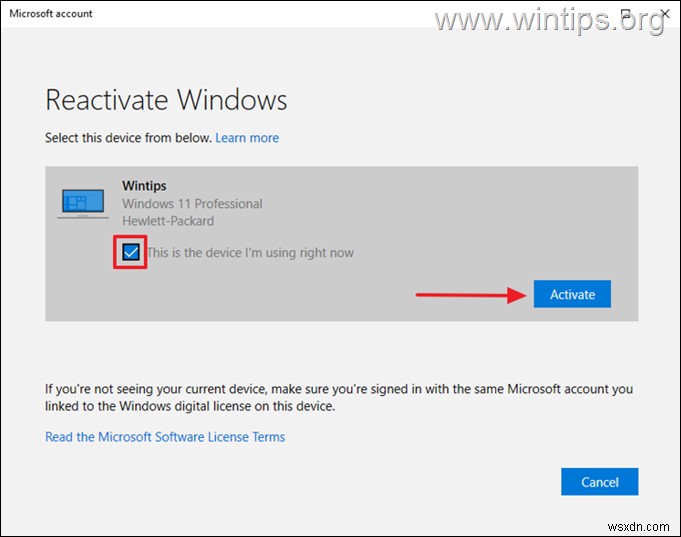Click the 'Hewlett-Packard' manufacturer text
681x537 pixels.
pyautogui.click(x=168, y=221)
